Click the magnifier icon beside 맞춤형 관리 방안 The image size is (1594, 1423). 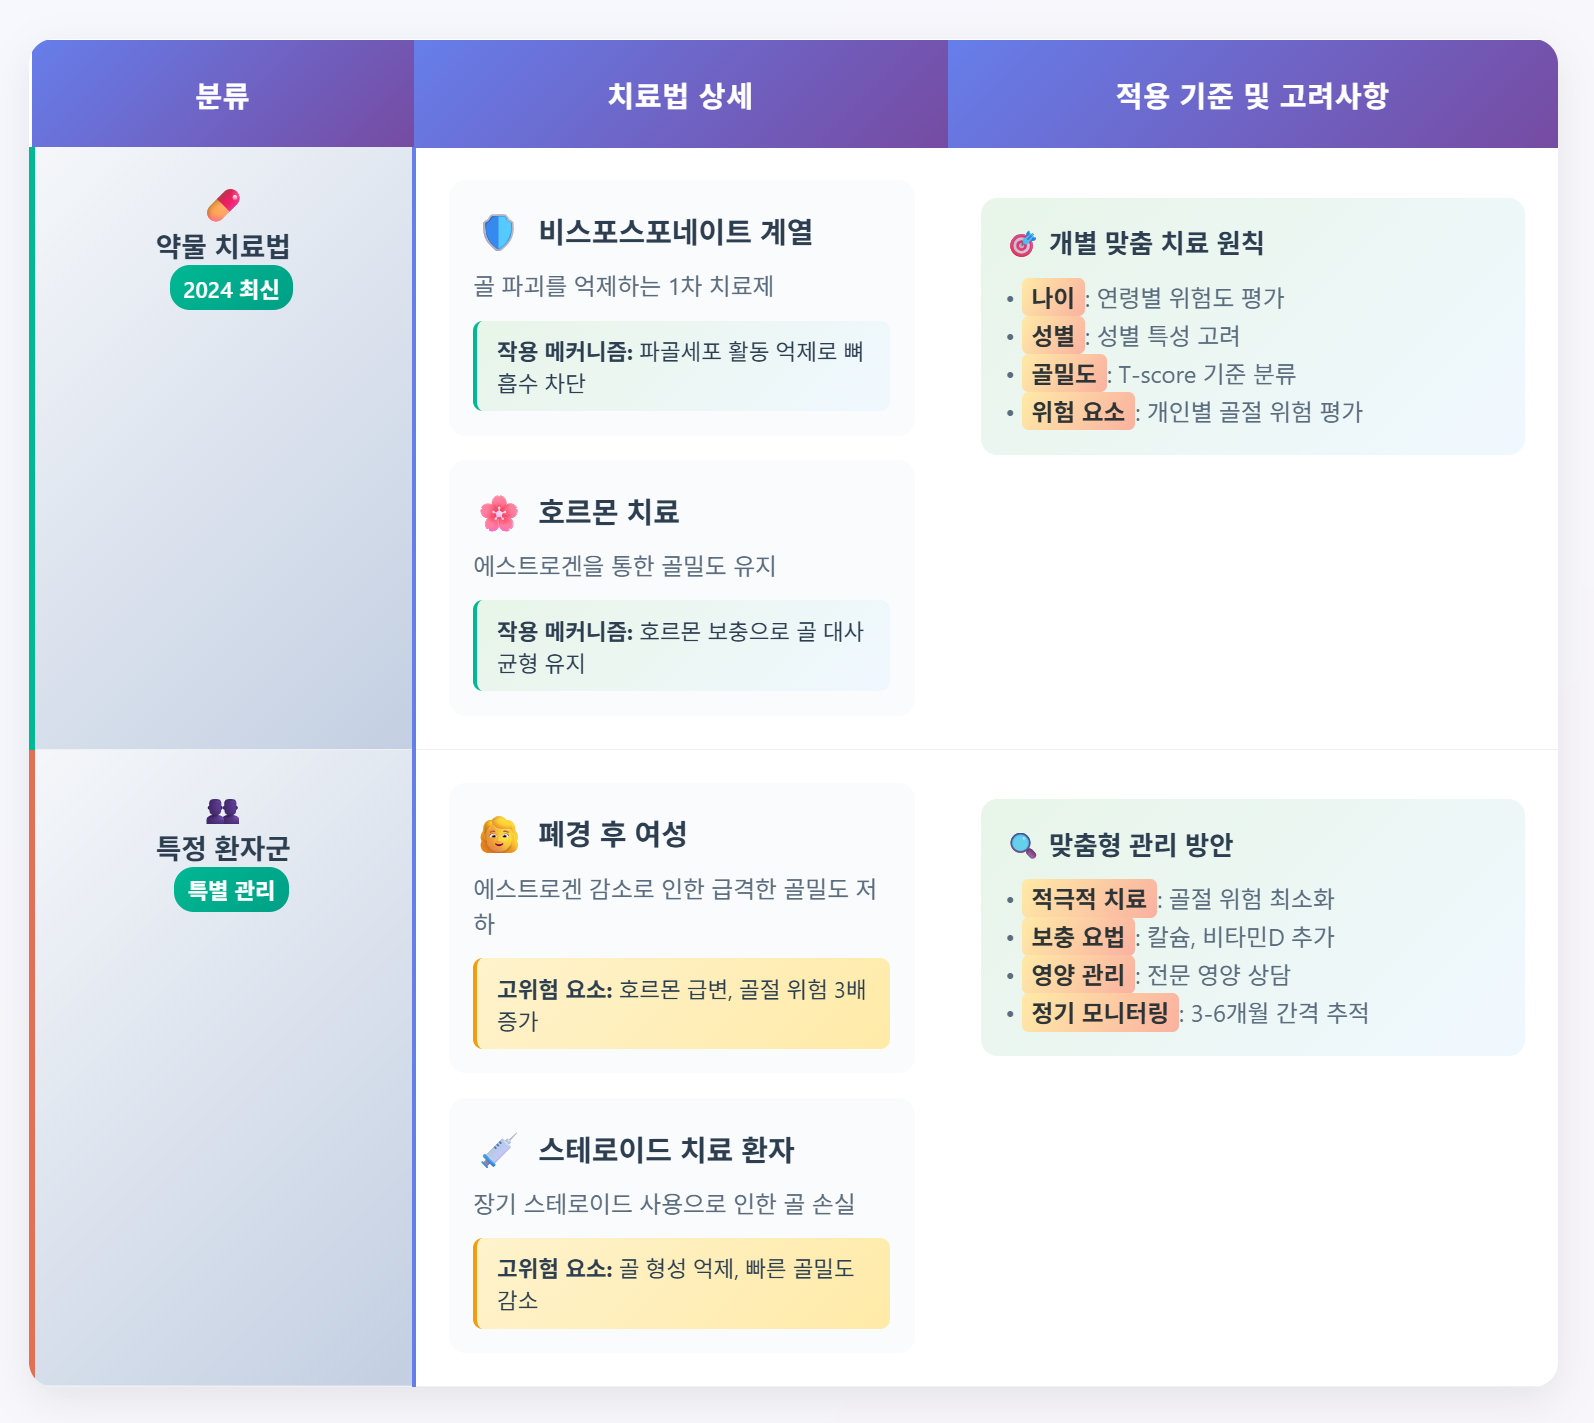point(1022,846)
